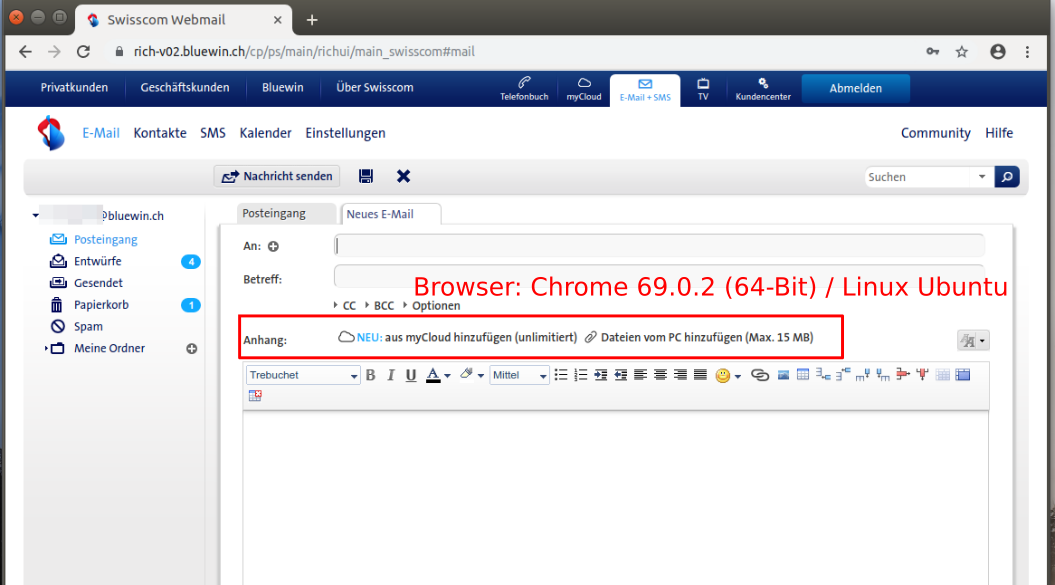Open the font color picker arrow

point(446,374)
